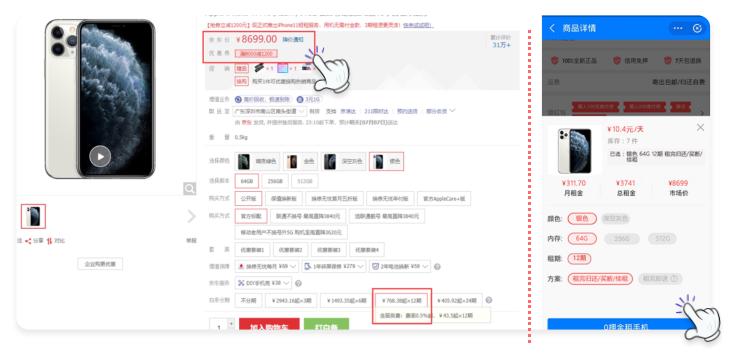Select 256G memory in the mobile rental sheet
Screen dimensions: 734x361
622,239
